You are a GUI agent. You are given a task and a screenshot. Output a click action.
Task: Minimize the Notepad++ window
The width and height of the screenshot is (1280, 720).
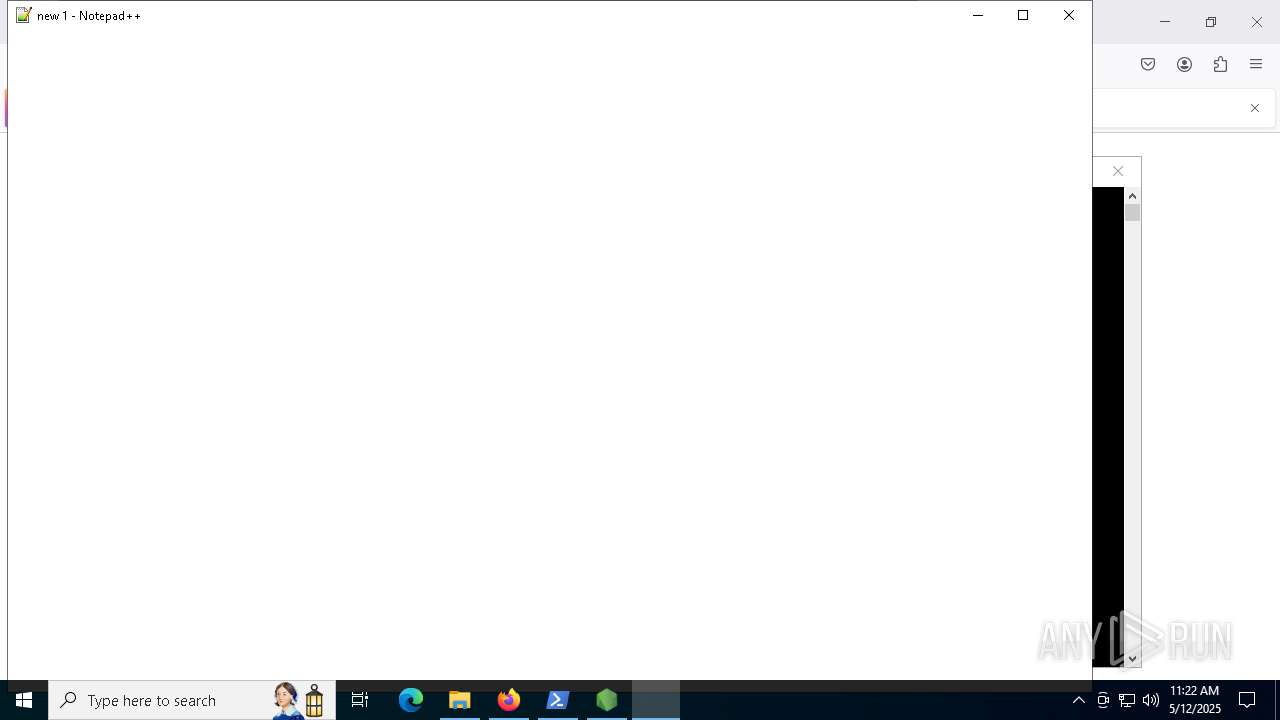click(x=978, y=15)
